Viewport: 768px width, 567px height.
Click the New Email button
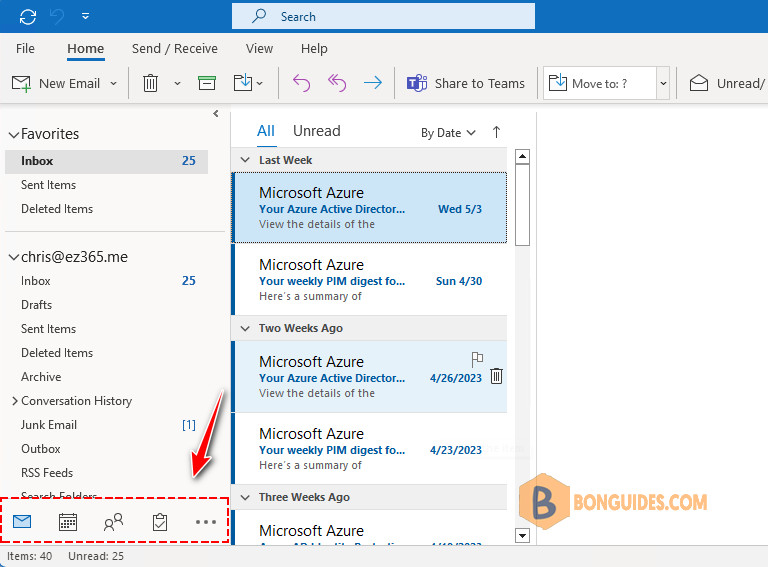[x=55, y=84]
